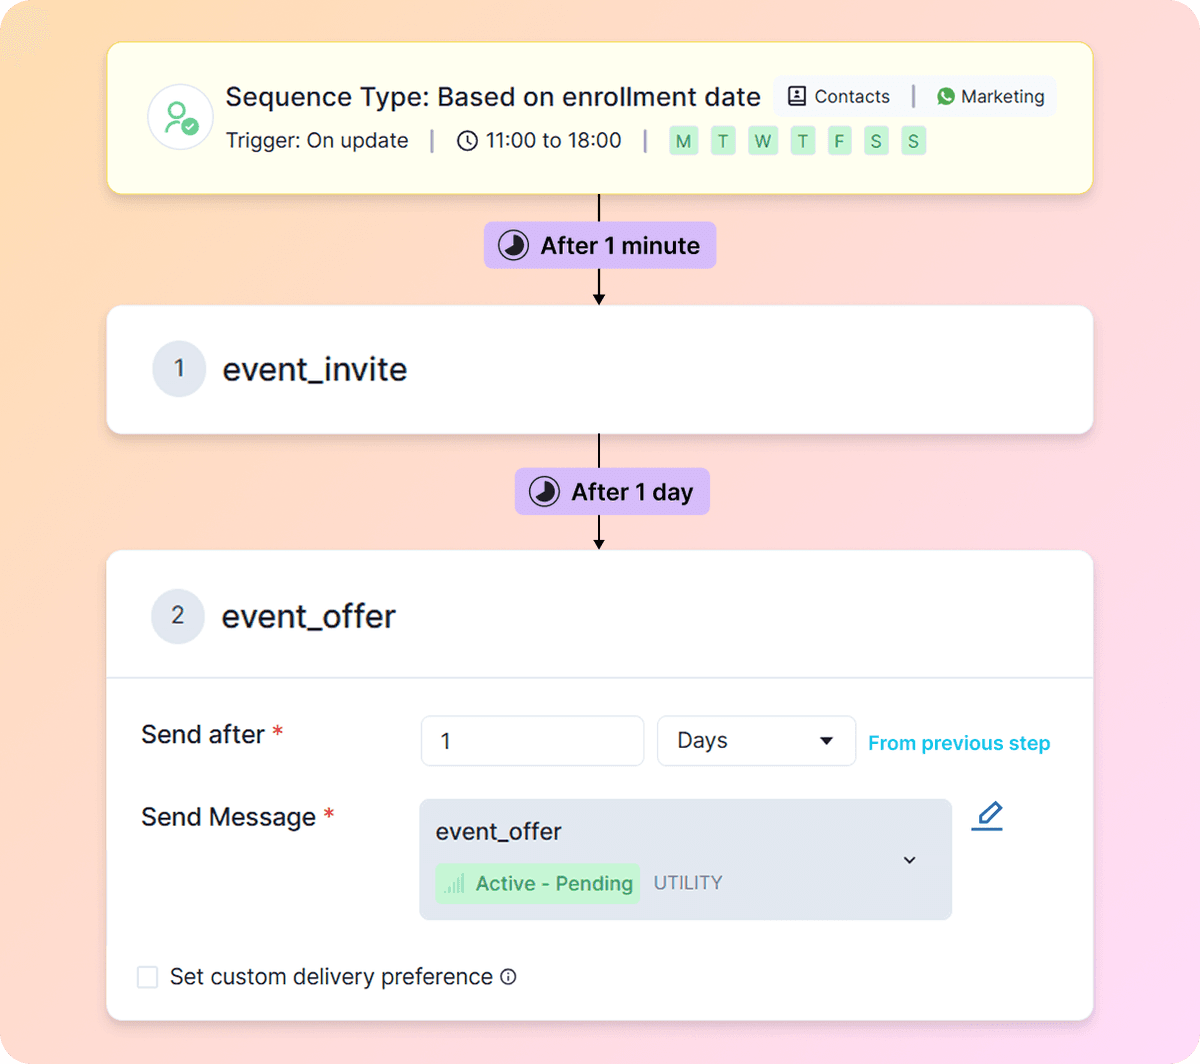Viewport: 1200px width, 1064px height.
Task: Click the clock icon beside 11:00 to 18:00
Action: pyautogui.click(x=467, y=141)
